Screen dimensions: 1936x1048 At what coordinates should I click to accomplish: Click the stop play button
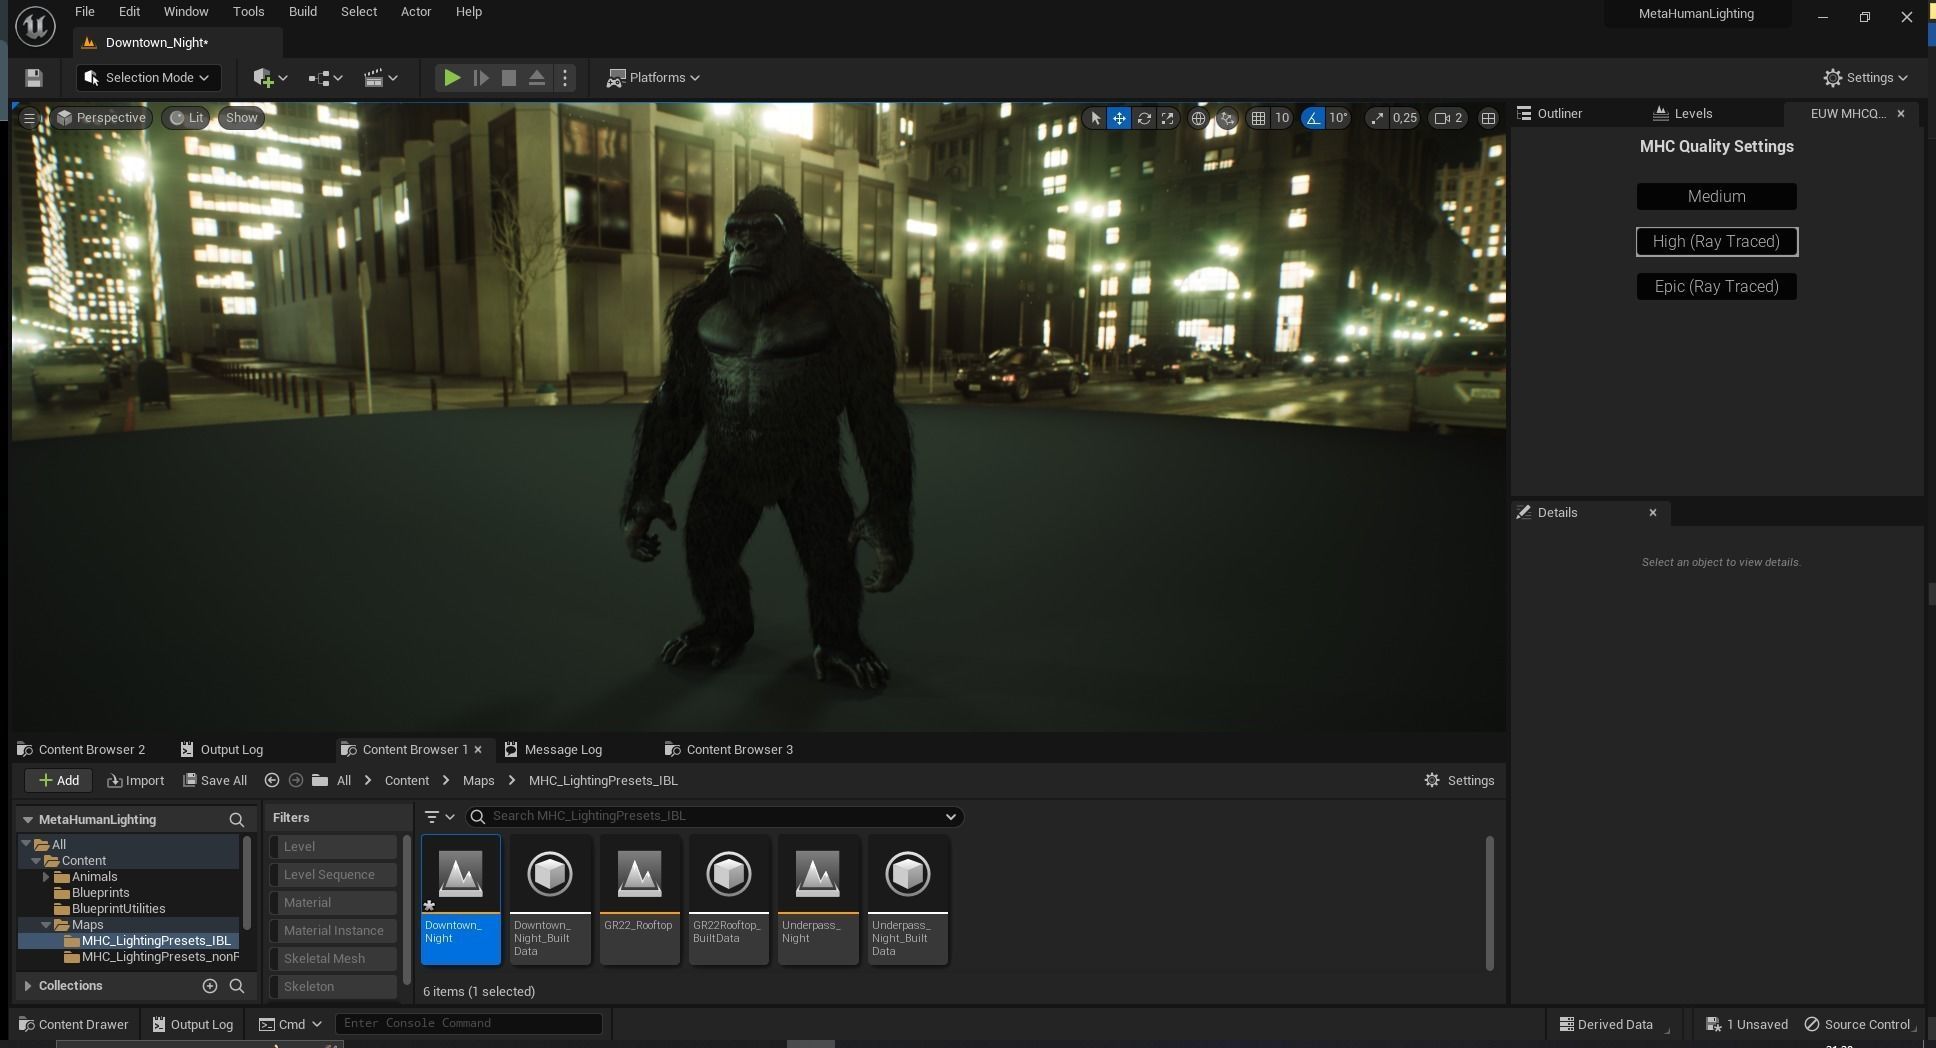click(x=509, y=78)
